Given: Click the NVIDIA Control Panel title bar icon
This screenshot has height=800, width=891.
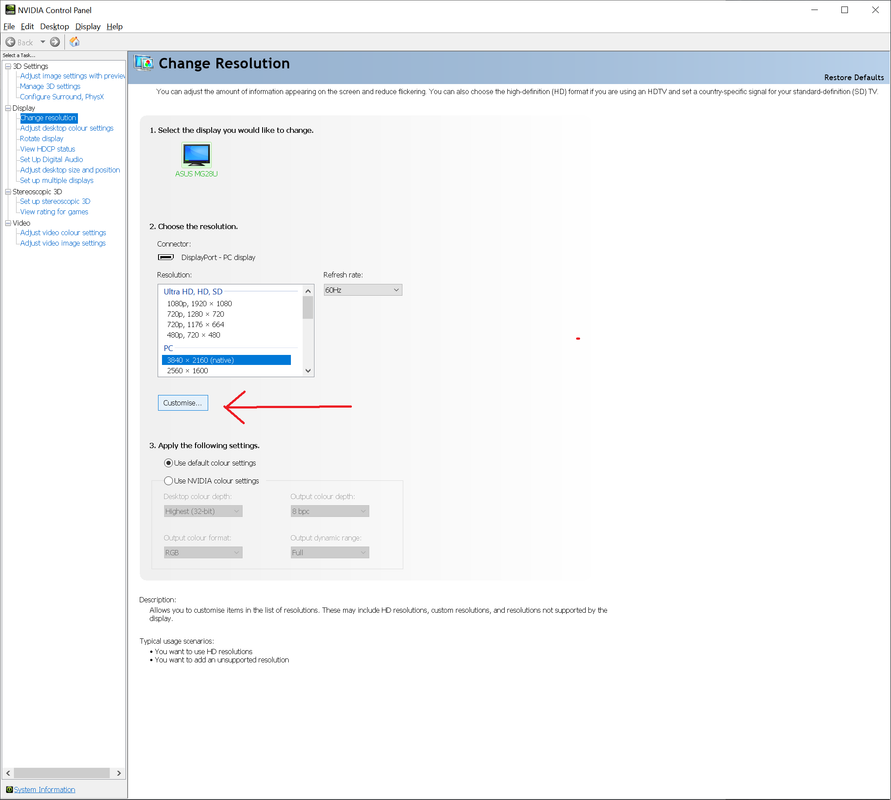Looking at the screenshot, I should tap(10, 10).
